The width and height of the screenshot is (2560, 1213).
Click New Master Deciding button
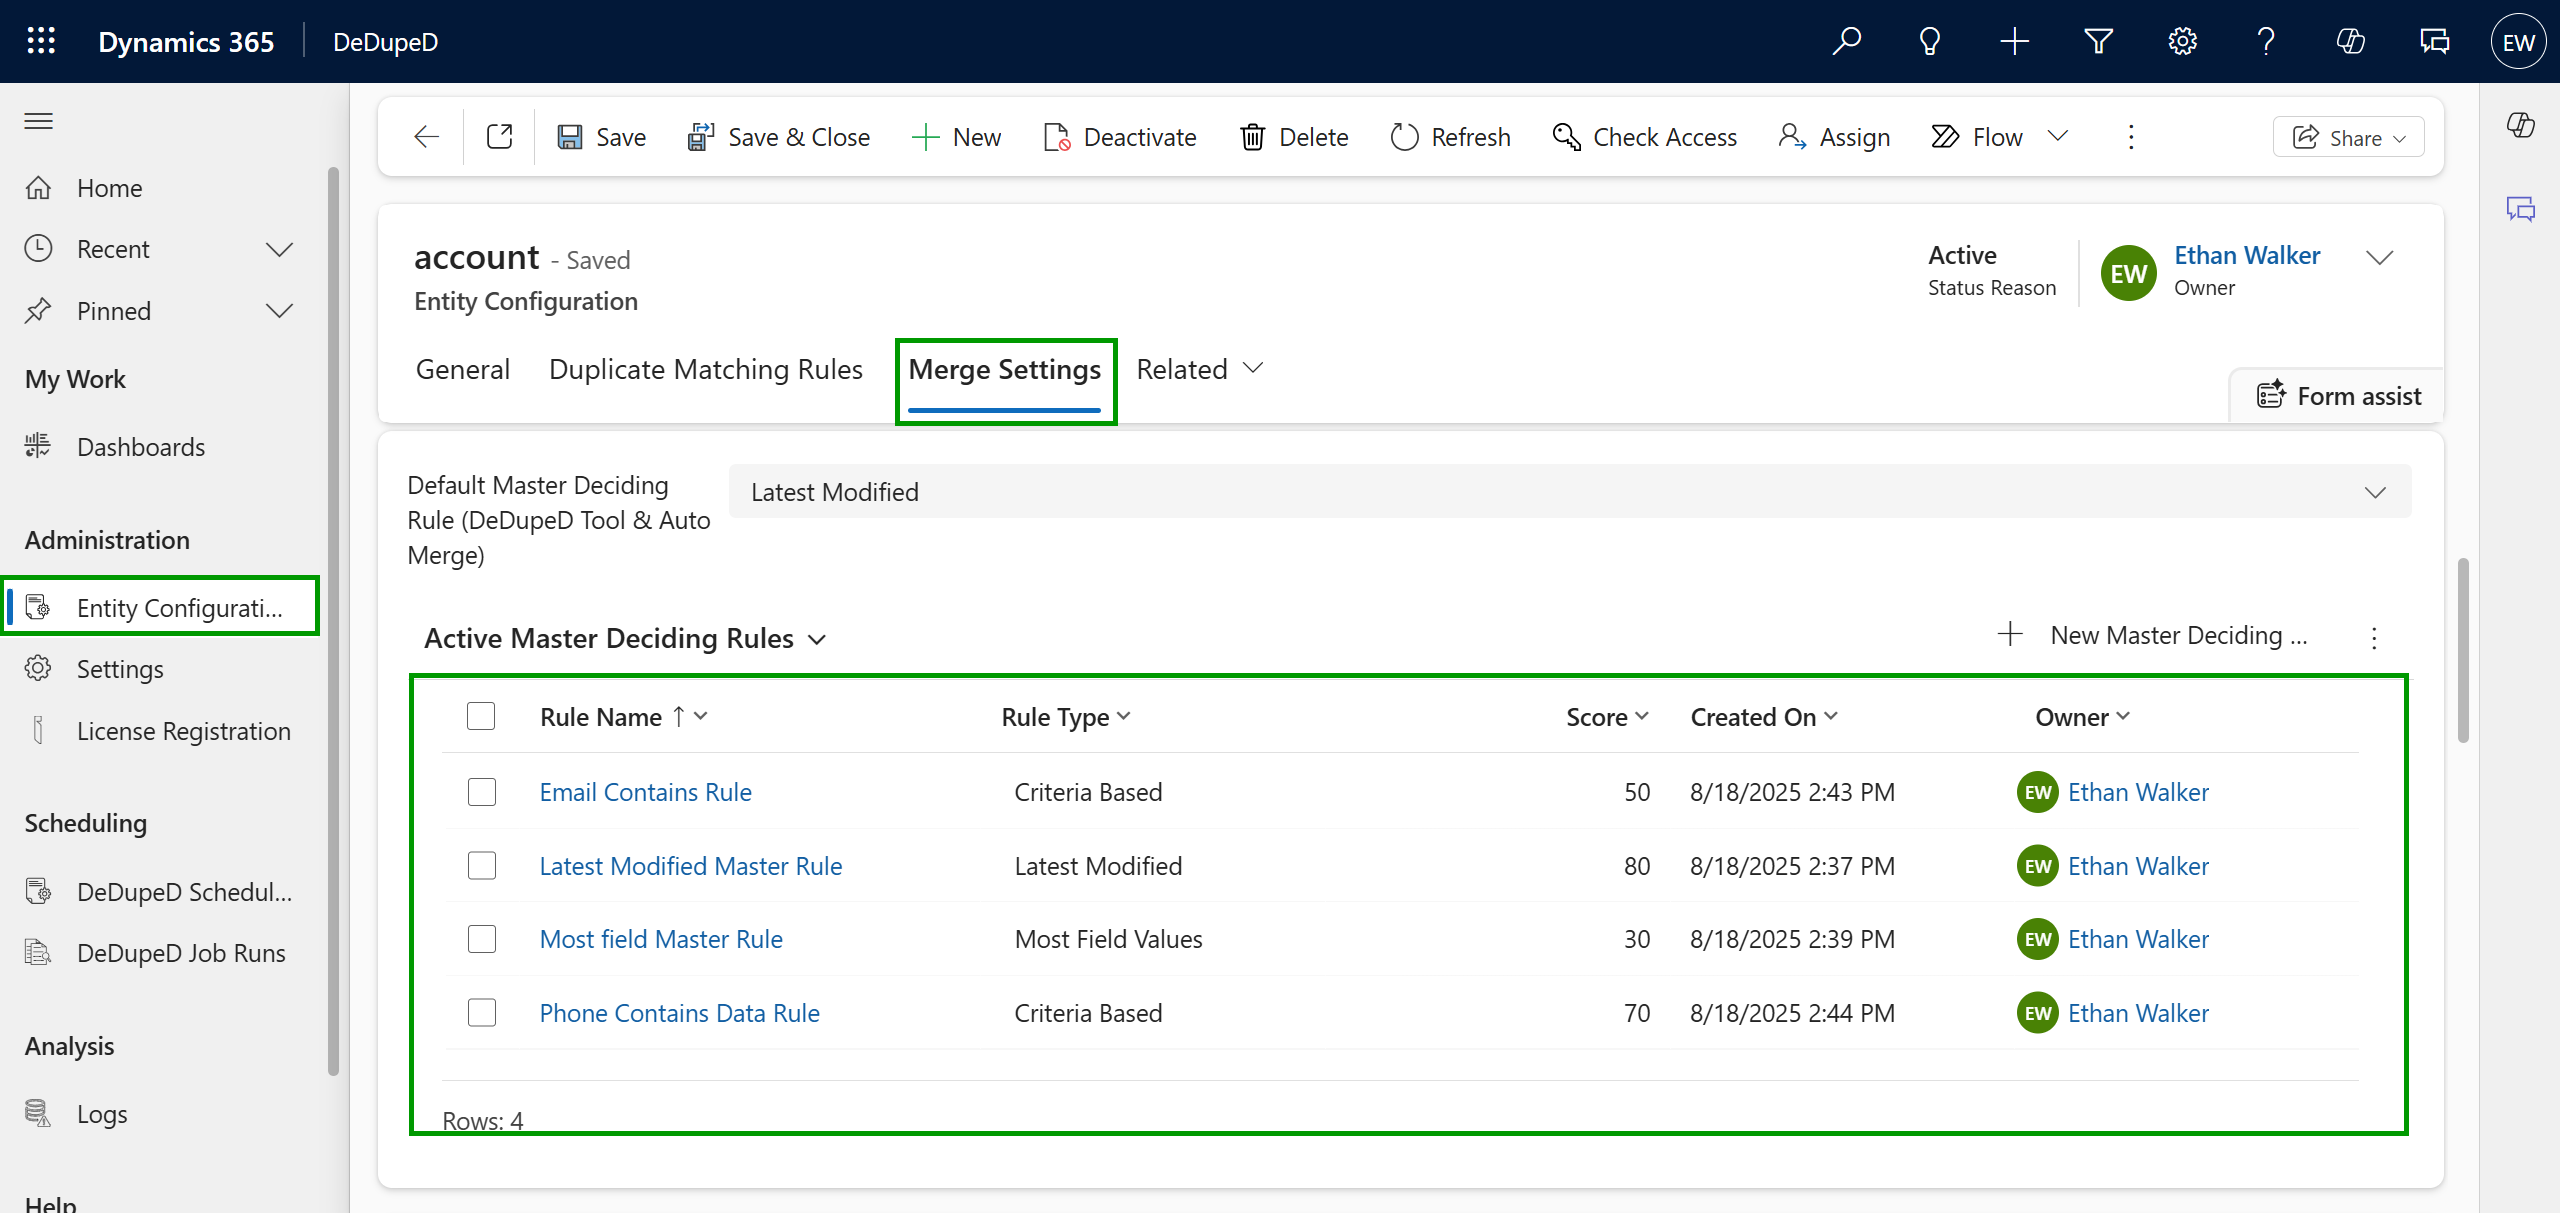(x=2153, y=635)
